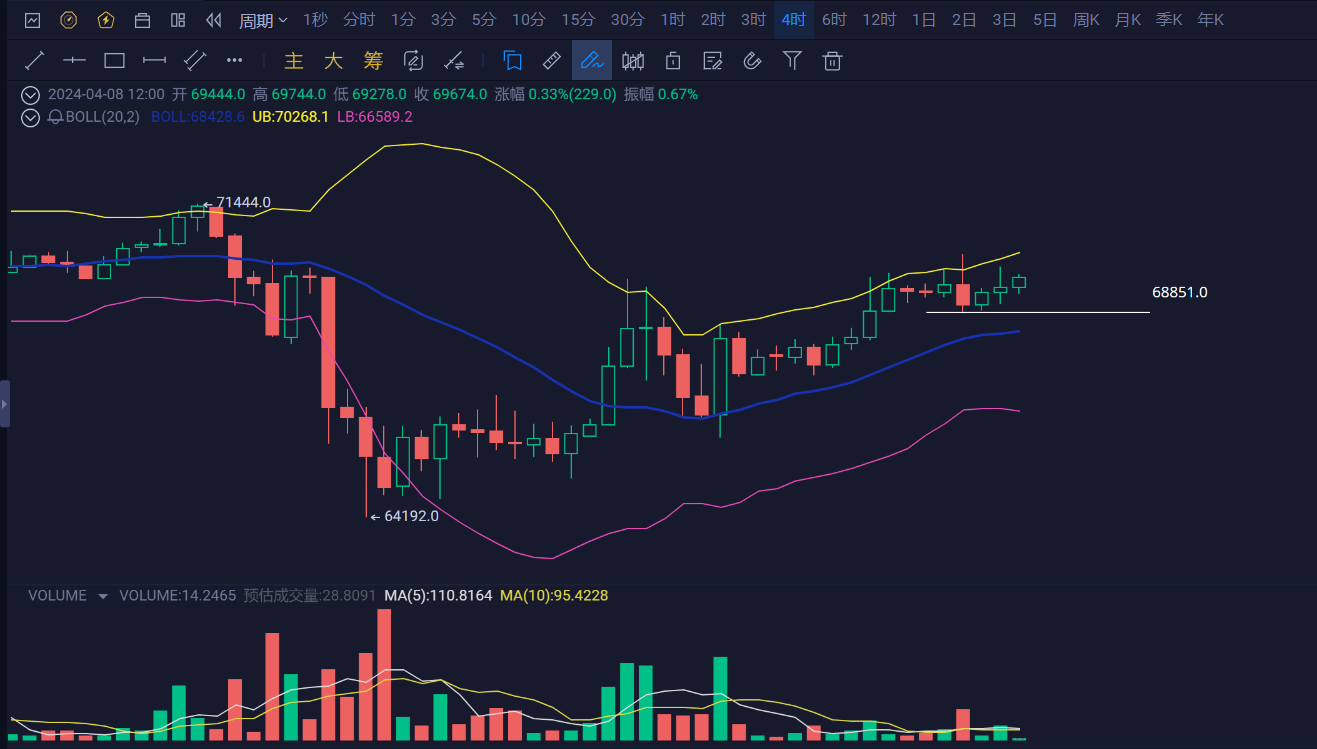Expand the VOLUME indicator dropdown arrow
The height and width of the screenshot is (749, 1317).
(x=102, y=596)
